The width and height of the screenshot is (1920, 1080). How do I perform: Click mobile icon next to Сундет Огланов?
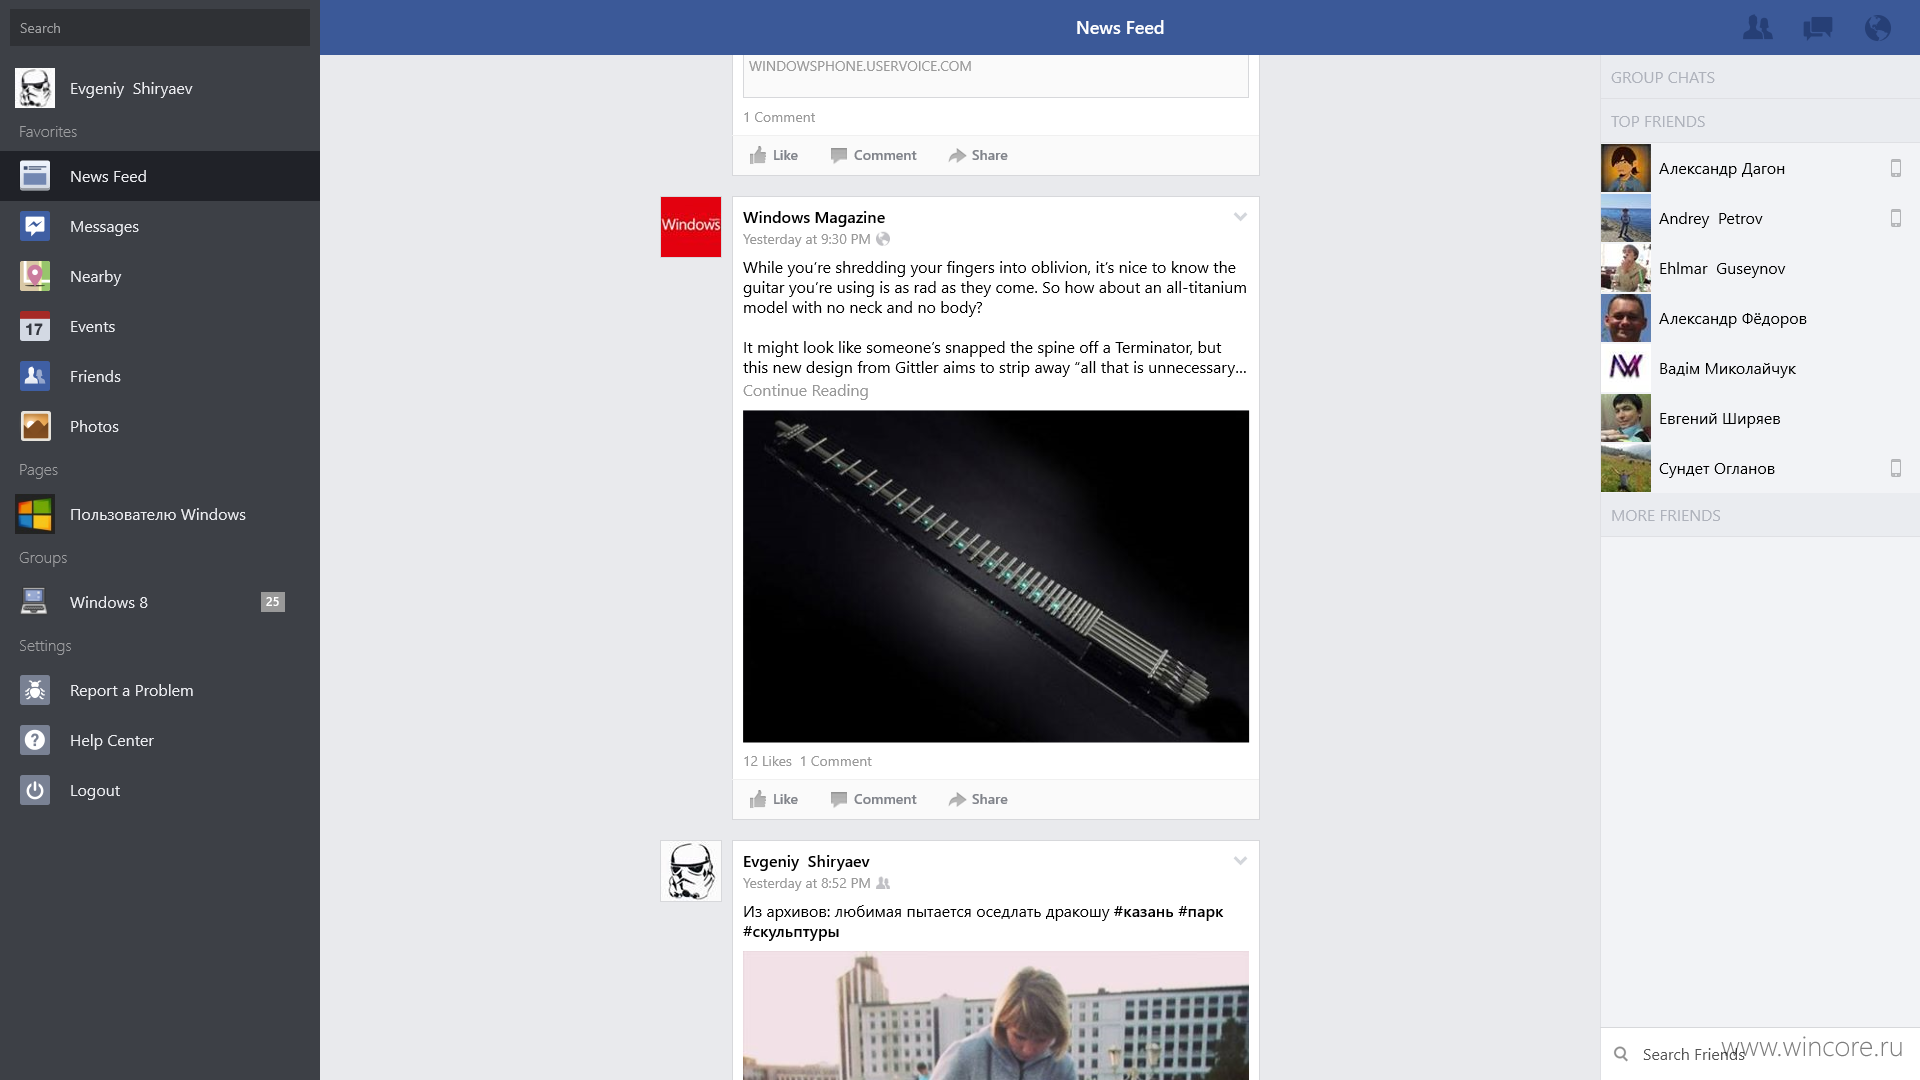point(1895,468)
